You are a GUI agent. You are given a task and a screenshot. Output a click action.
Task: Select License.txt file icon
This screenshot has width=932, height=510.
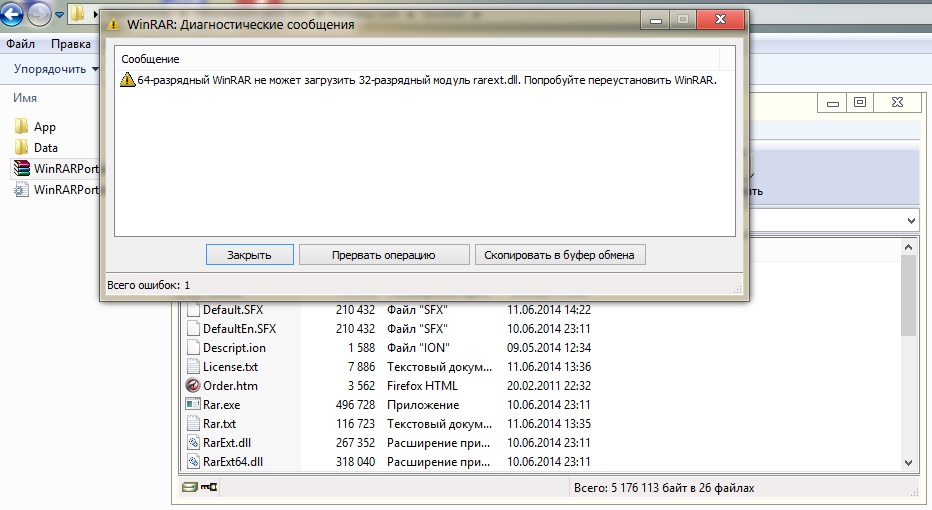pos(193,366)
